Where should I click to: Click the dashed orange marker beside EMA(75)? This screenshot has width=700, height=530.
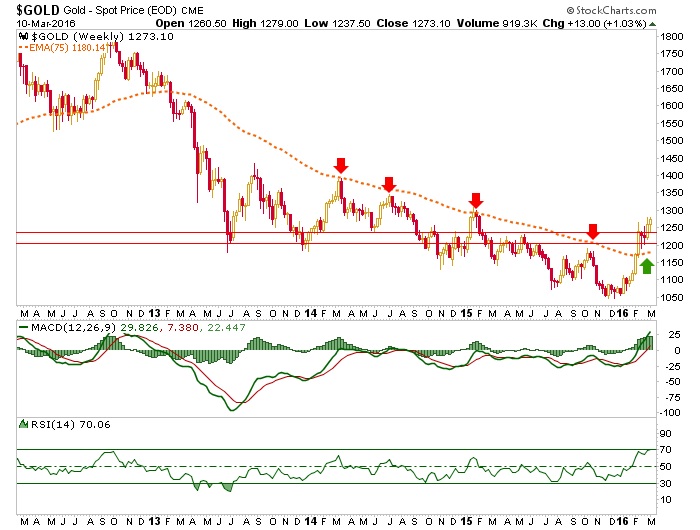tap(23, 47)
